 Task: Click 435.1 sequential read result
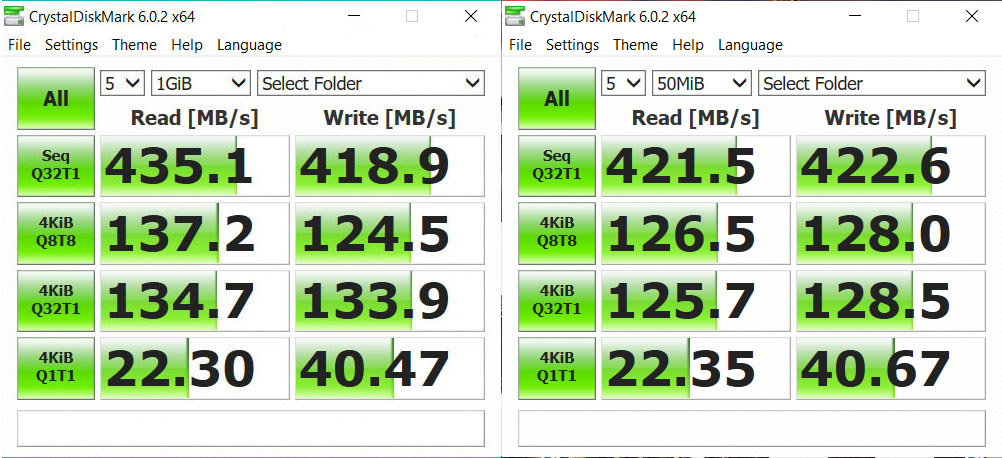[195, 165]
